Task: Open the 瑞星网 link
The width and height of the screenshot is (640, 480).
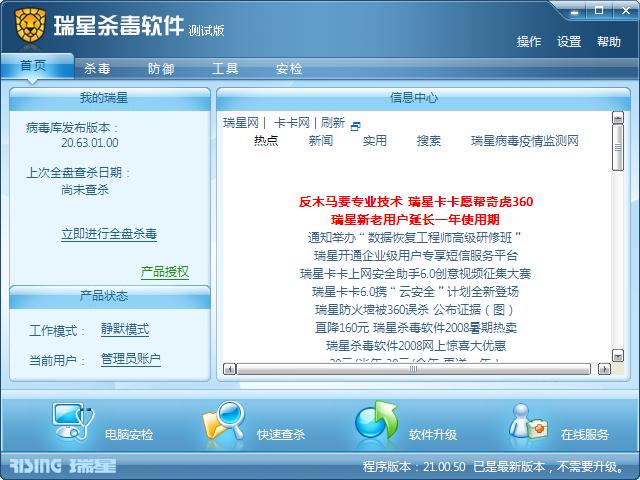Action: click(241, 122)
